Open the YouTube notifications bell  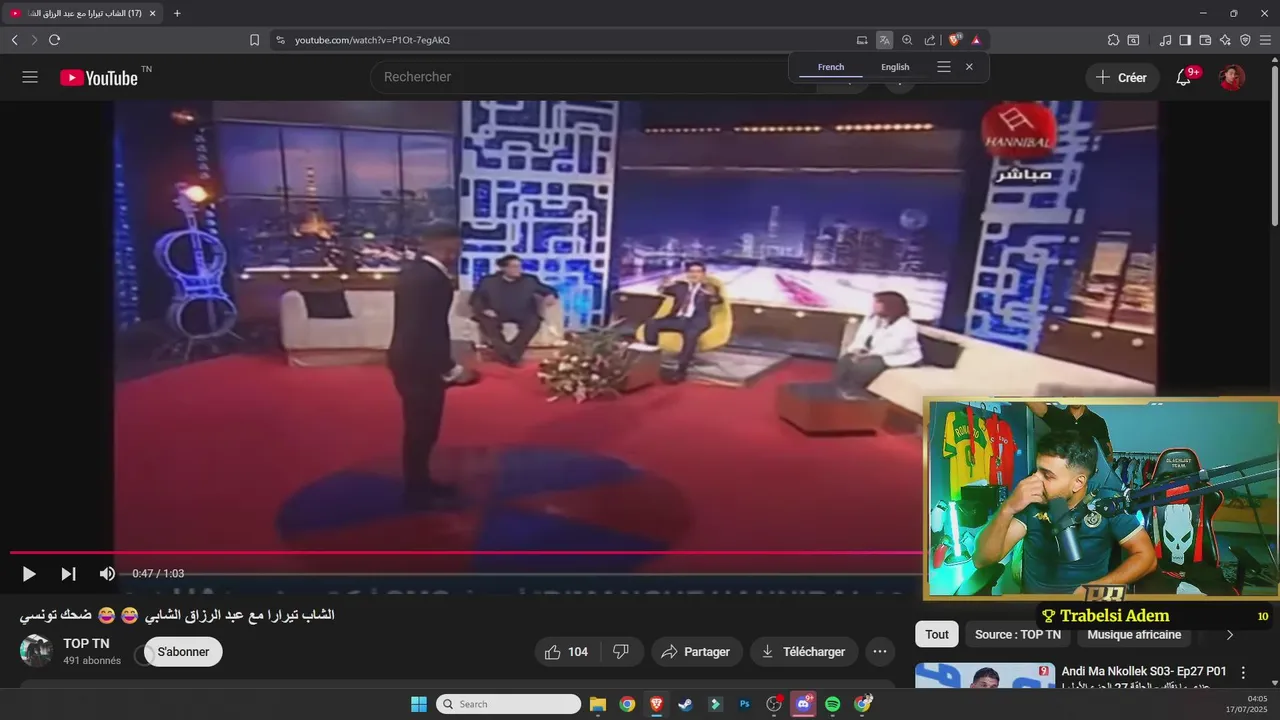[1184, 78]
